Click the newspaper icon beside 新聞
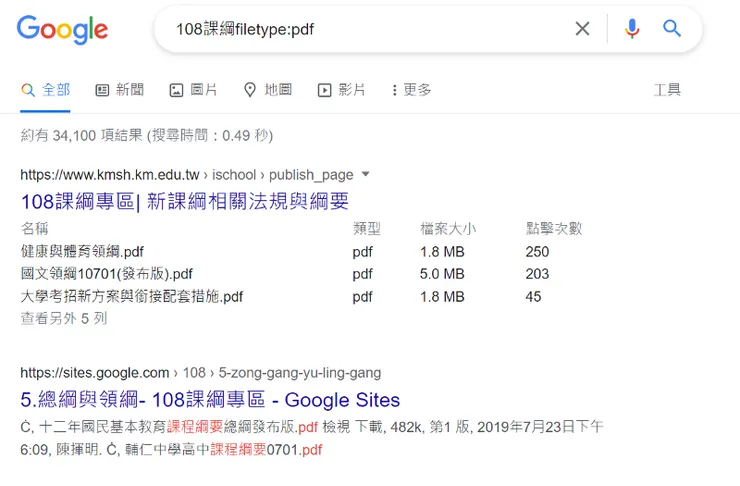 (x=102, y=90)
